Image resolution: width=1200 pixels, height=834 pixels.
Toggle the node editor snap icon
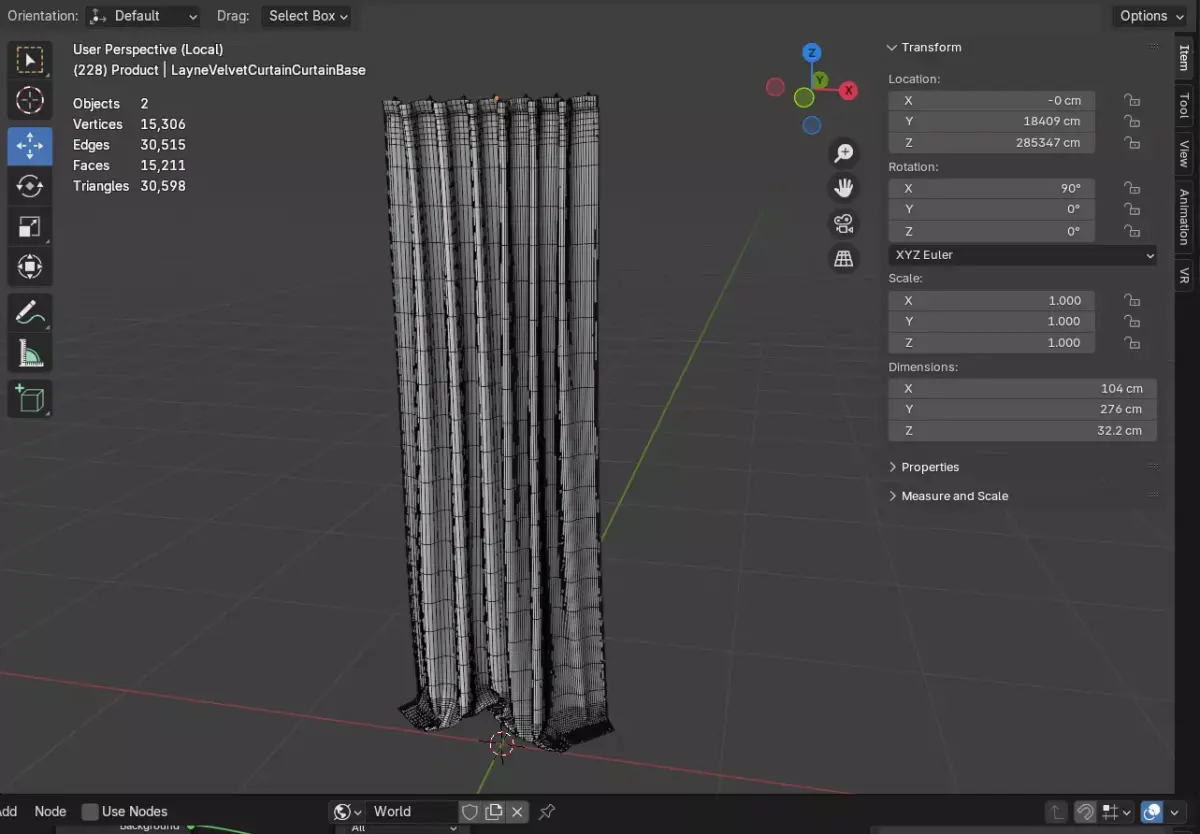tap(1085, 812)
